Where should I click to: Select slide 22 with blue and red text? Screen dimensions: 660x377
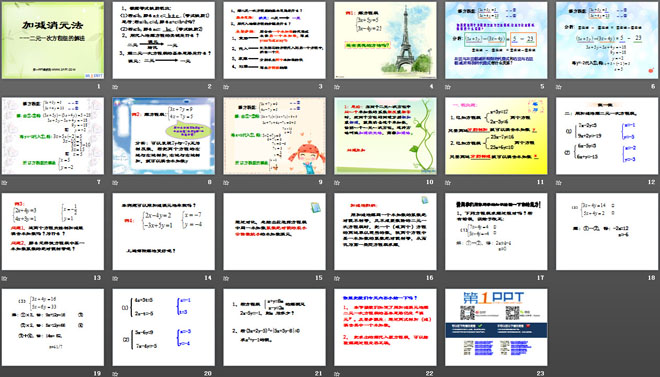[385, 327]
